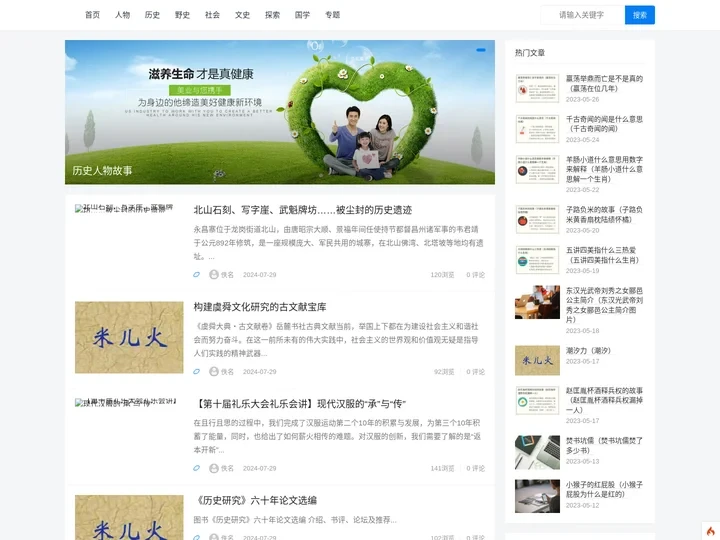The image size is (720, 540).
Task: Click author avatar icon under 北山石刻 article
Action: tap(214, 275)
